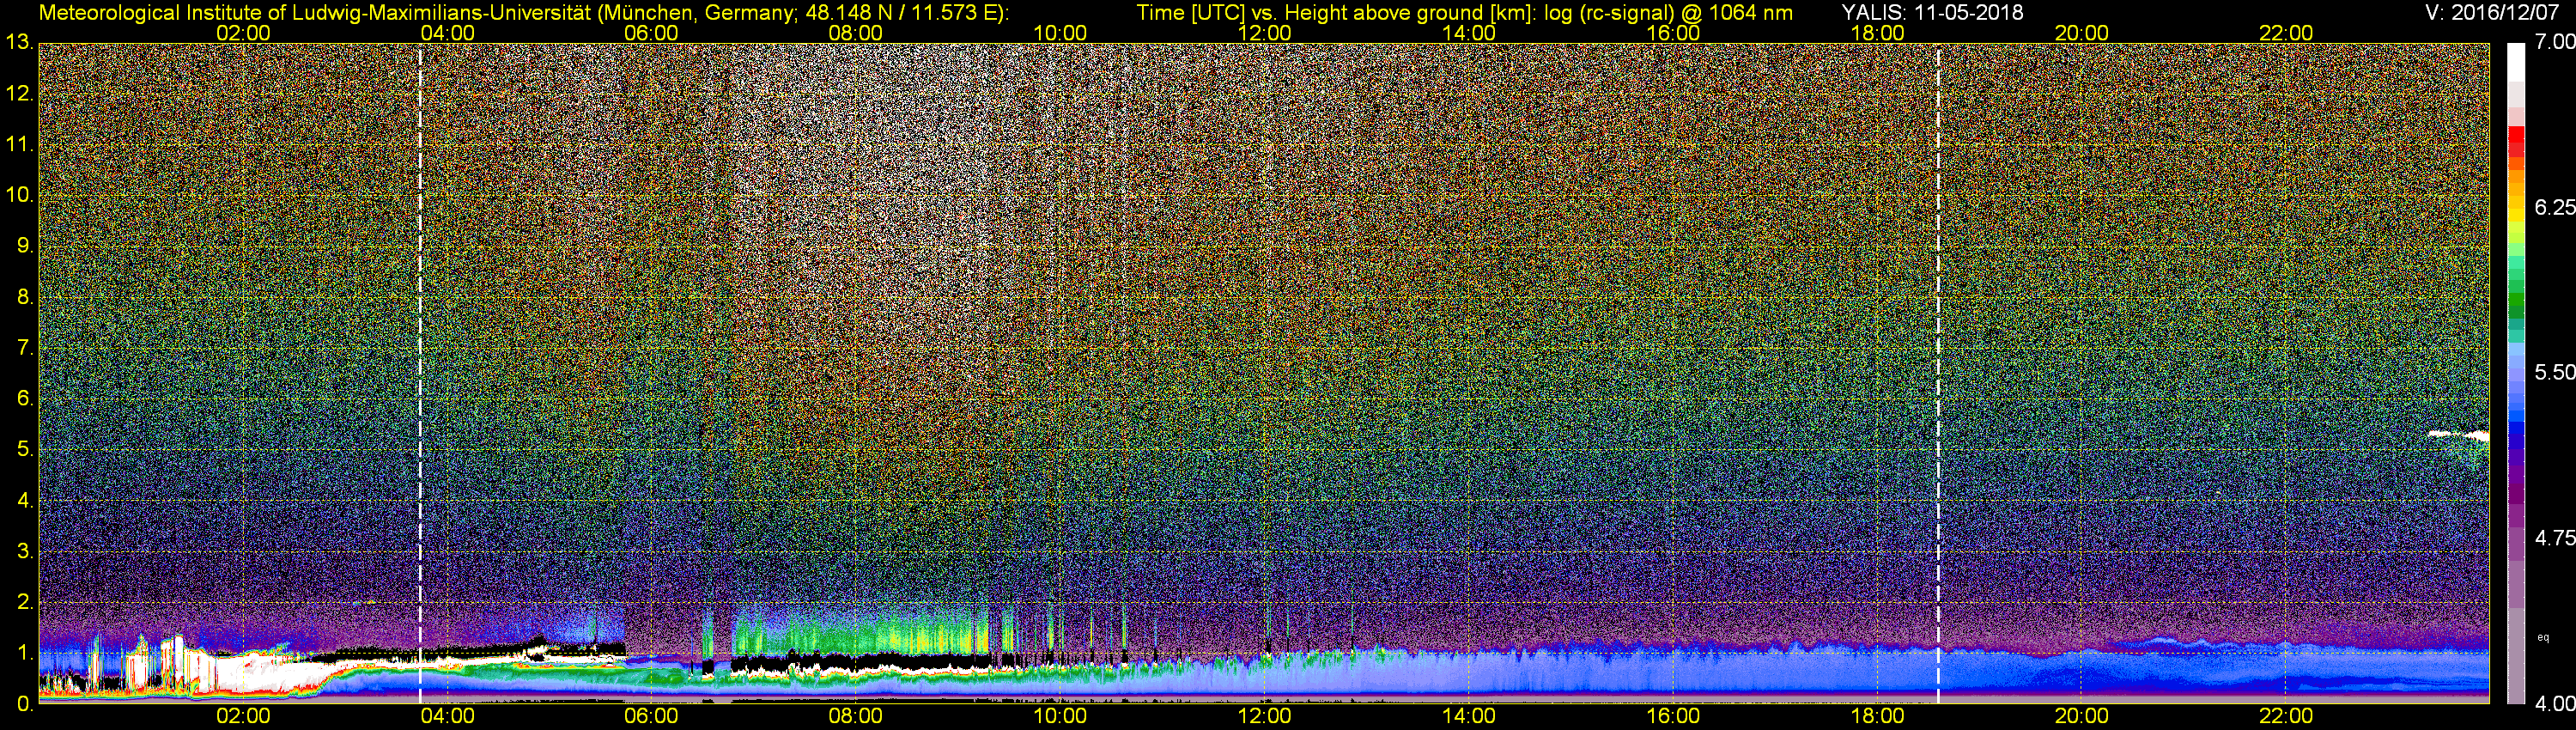Pick the white segment of the colorbar
The width and height of the screenshot is (2576, 730).
click(x=2516, y=62)
